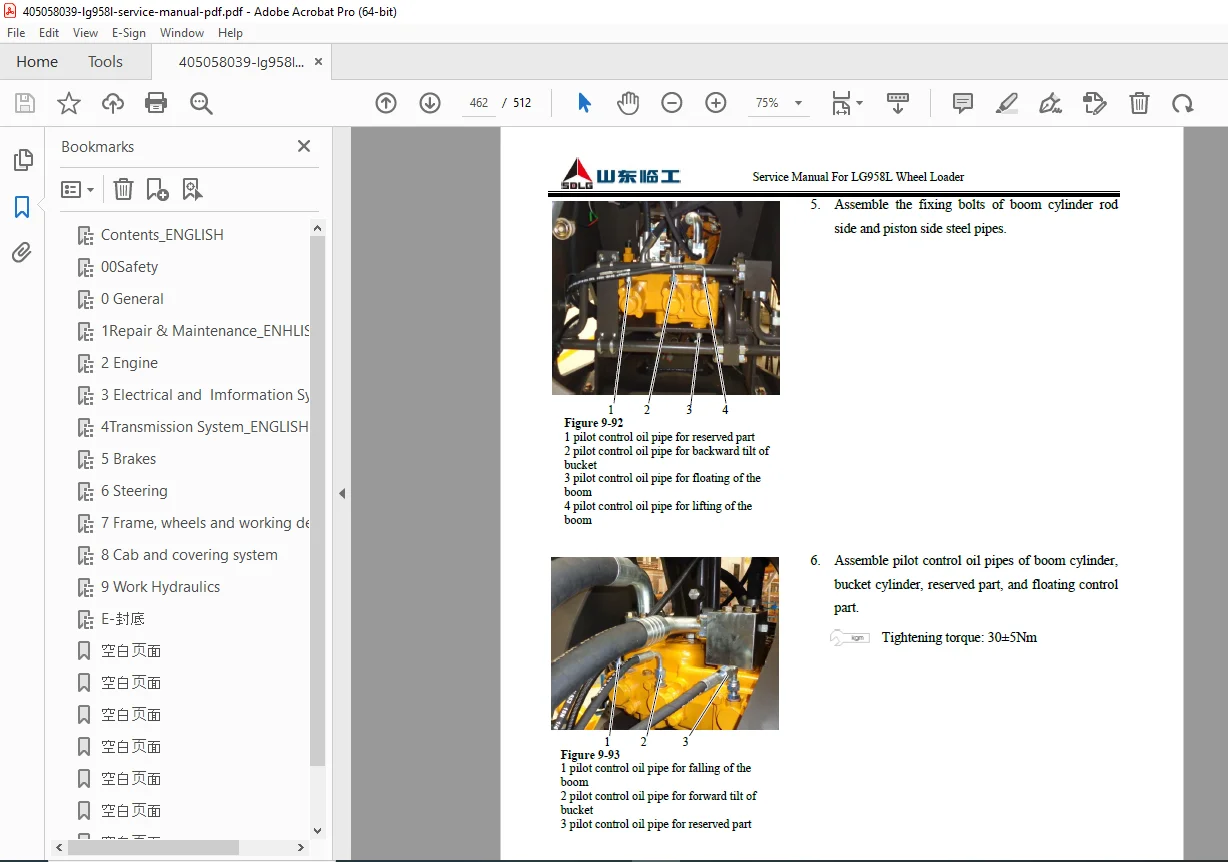Open the 3 Electrical and Imformation bookmark
The height and width of the screenshot is (862, 1228).
click(205, 395)
